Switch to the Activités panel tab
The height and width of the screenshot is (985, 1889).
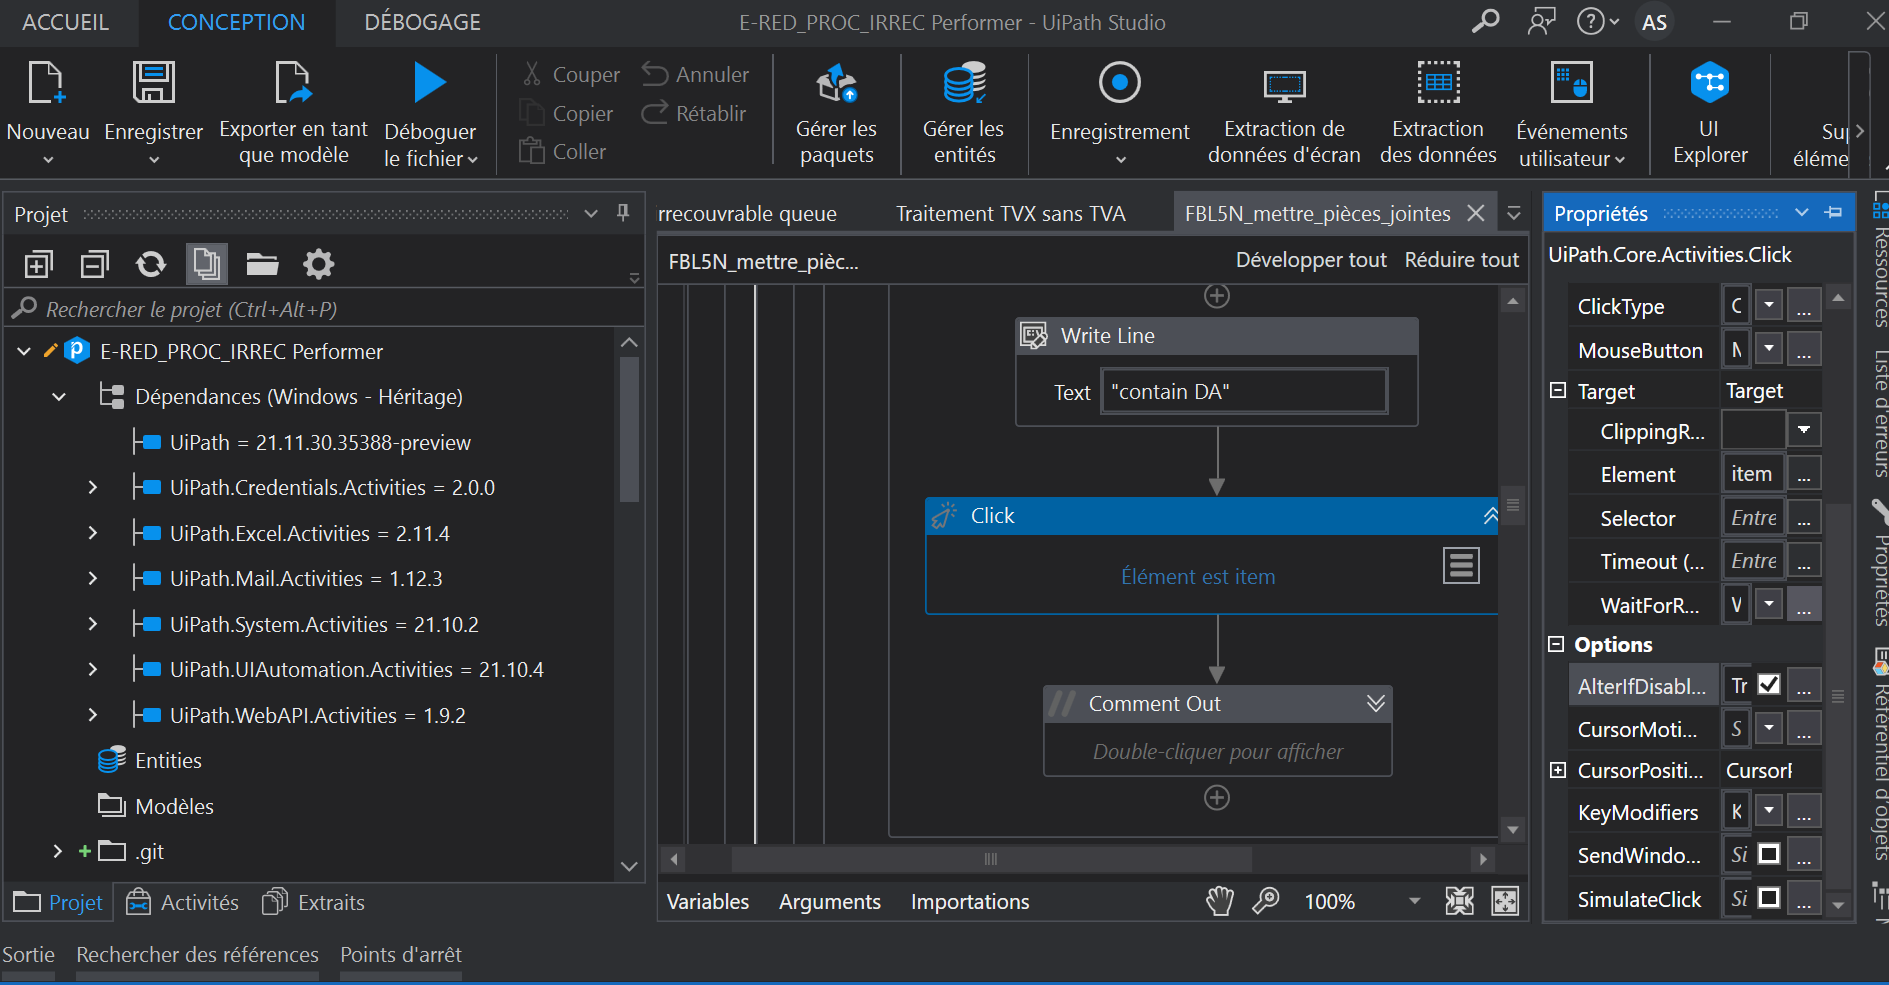[183, 903]
